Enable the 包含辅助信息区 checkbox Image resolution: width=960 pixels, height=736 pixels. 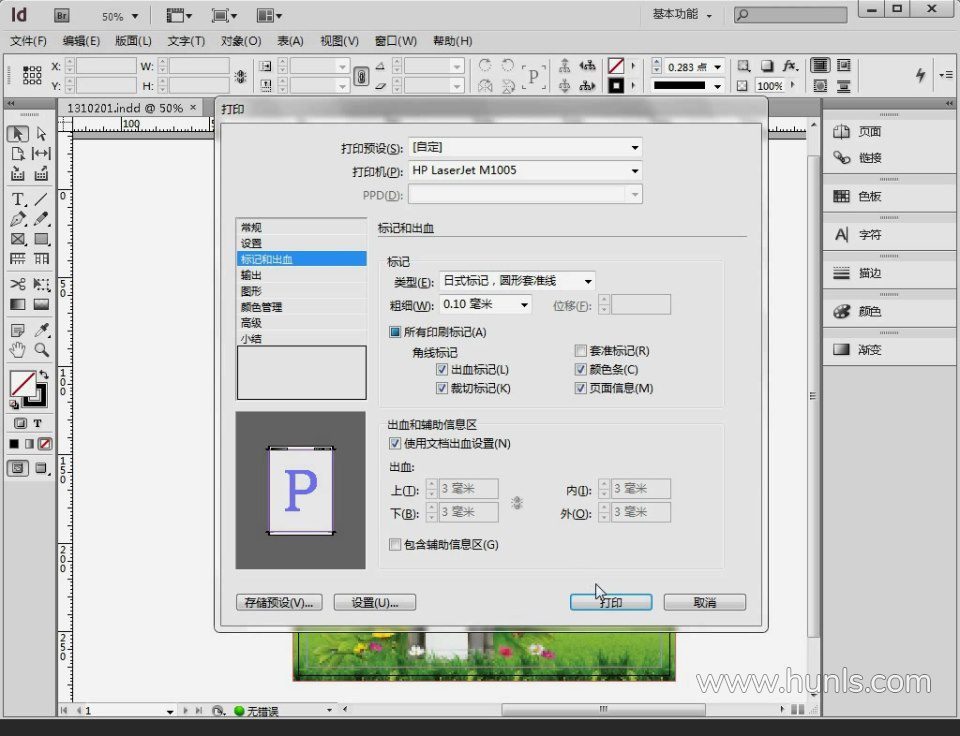(394, 545)
